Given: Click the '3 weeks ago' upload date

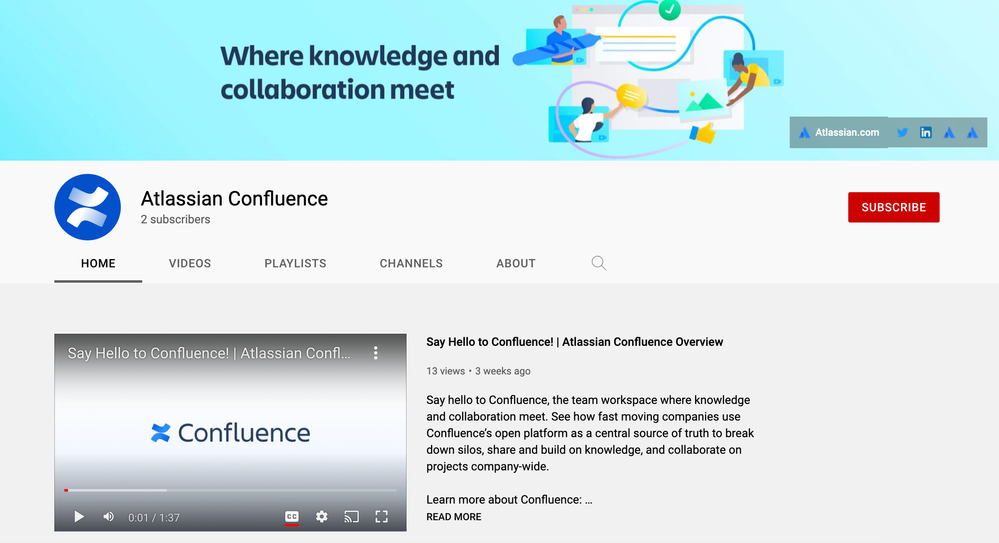Looking at the screenshot, I should tap(503, 371).
